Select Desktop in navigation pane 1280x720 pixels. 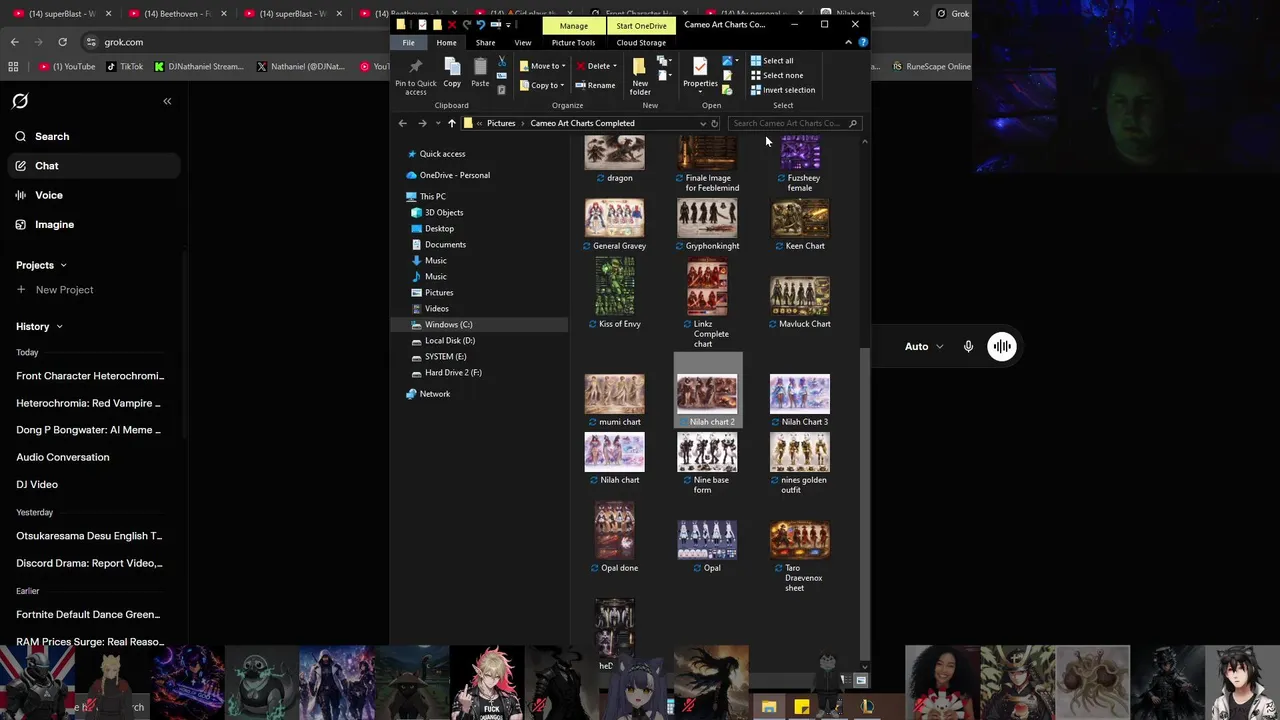[439, 228]
